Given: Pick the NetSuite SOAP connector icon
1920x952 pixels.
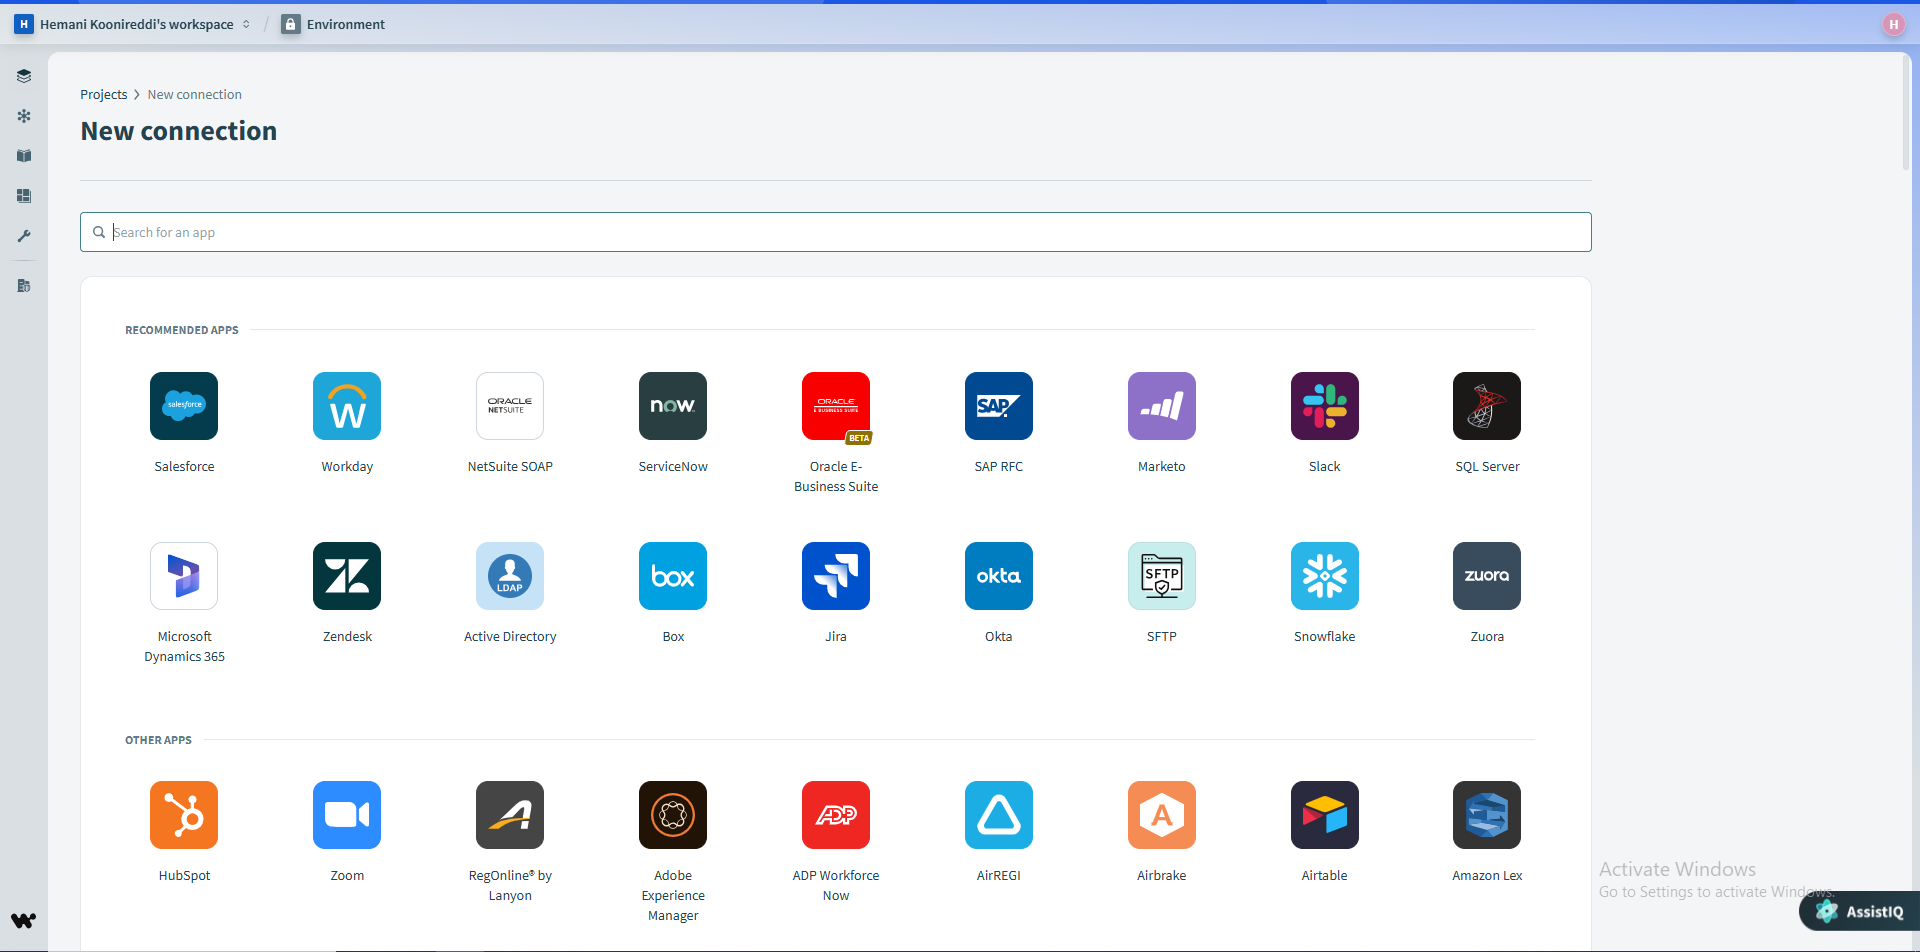Looking at the screenshot, I should 510,406.
